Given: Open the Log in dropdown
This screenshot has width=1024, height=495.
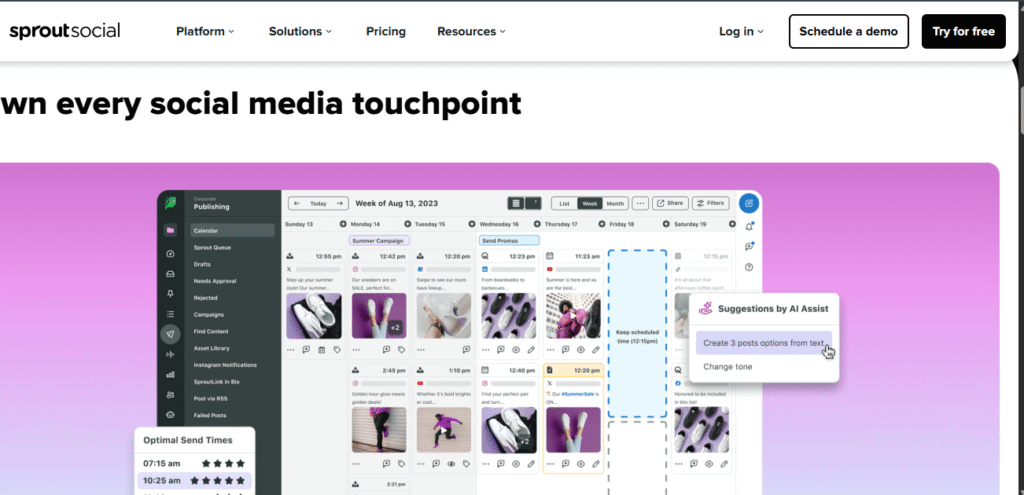Looking at the screenshot, I should pos(741,31).
